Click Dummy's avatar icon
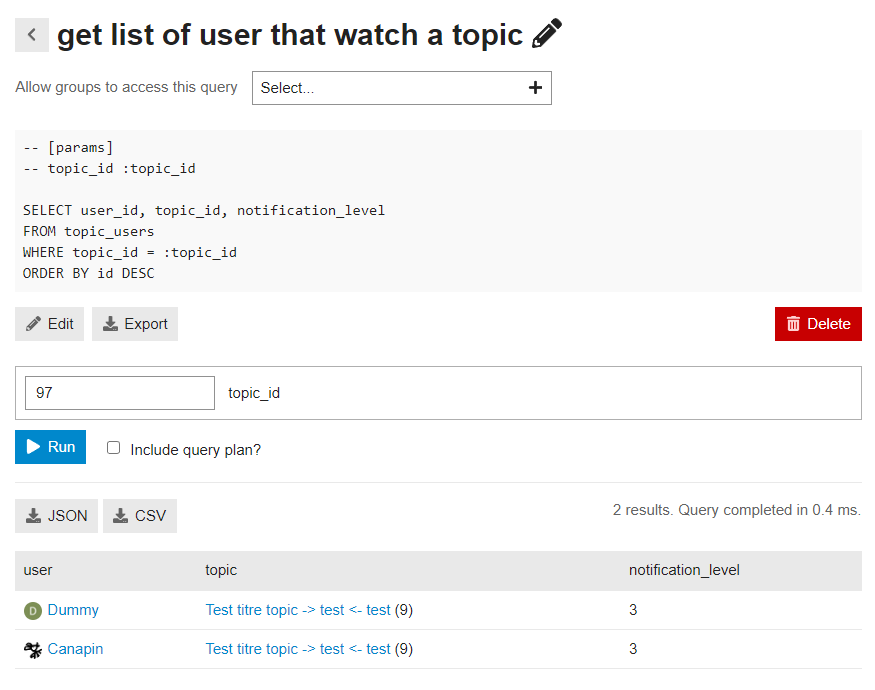Viewport: 875px width, 690px height. (33, 611)
